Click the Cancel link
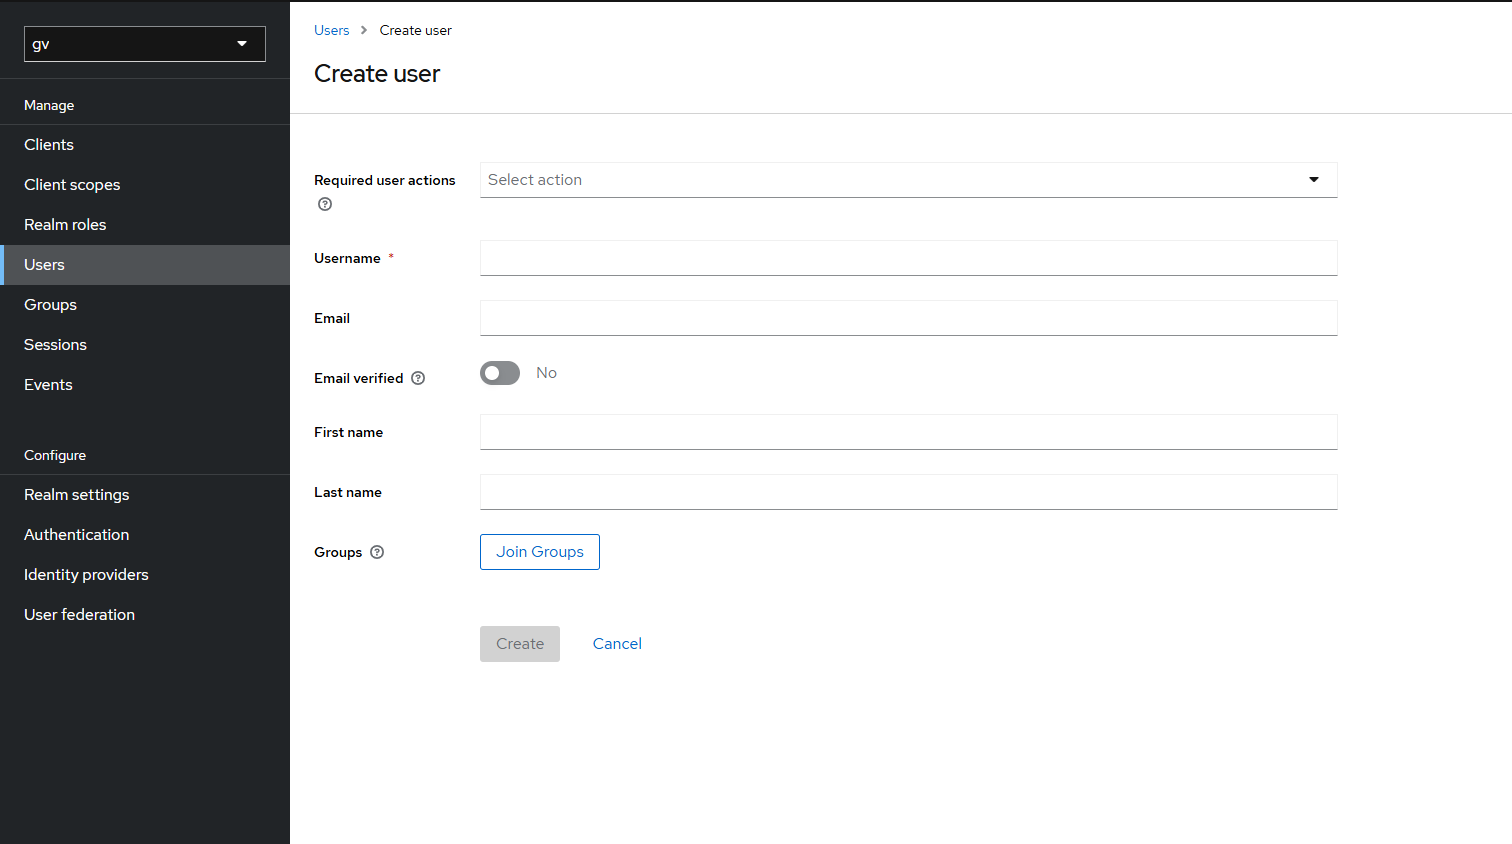 [x=617, y=644]
